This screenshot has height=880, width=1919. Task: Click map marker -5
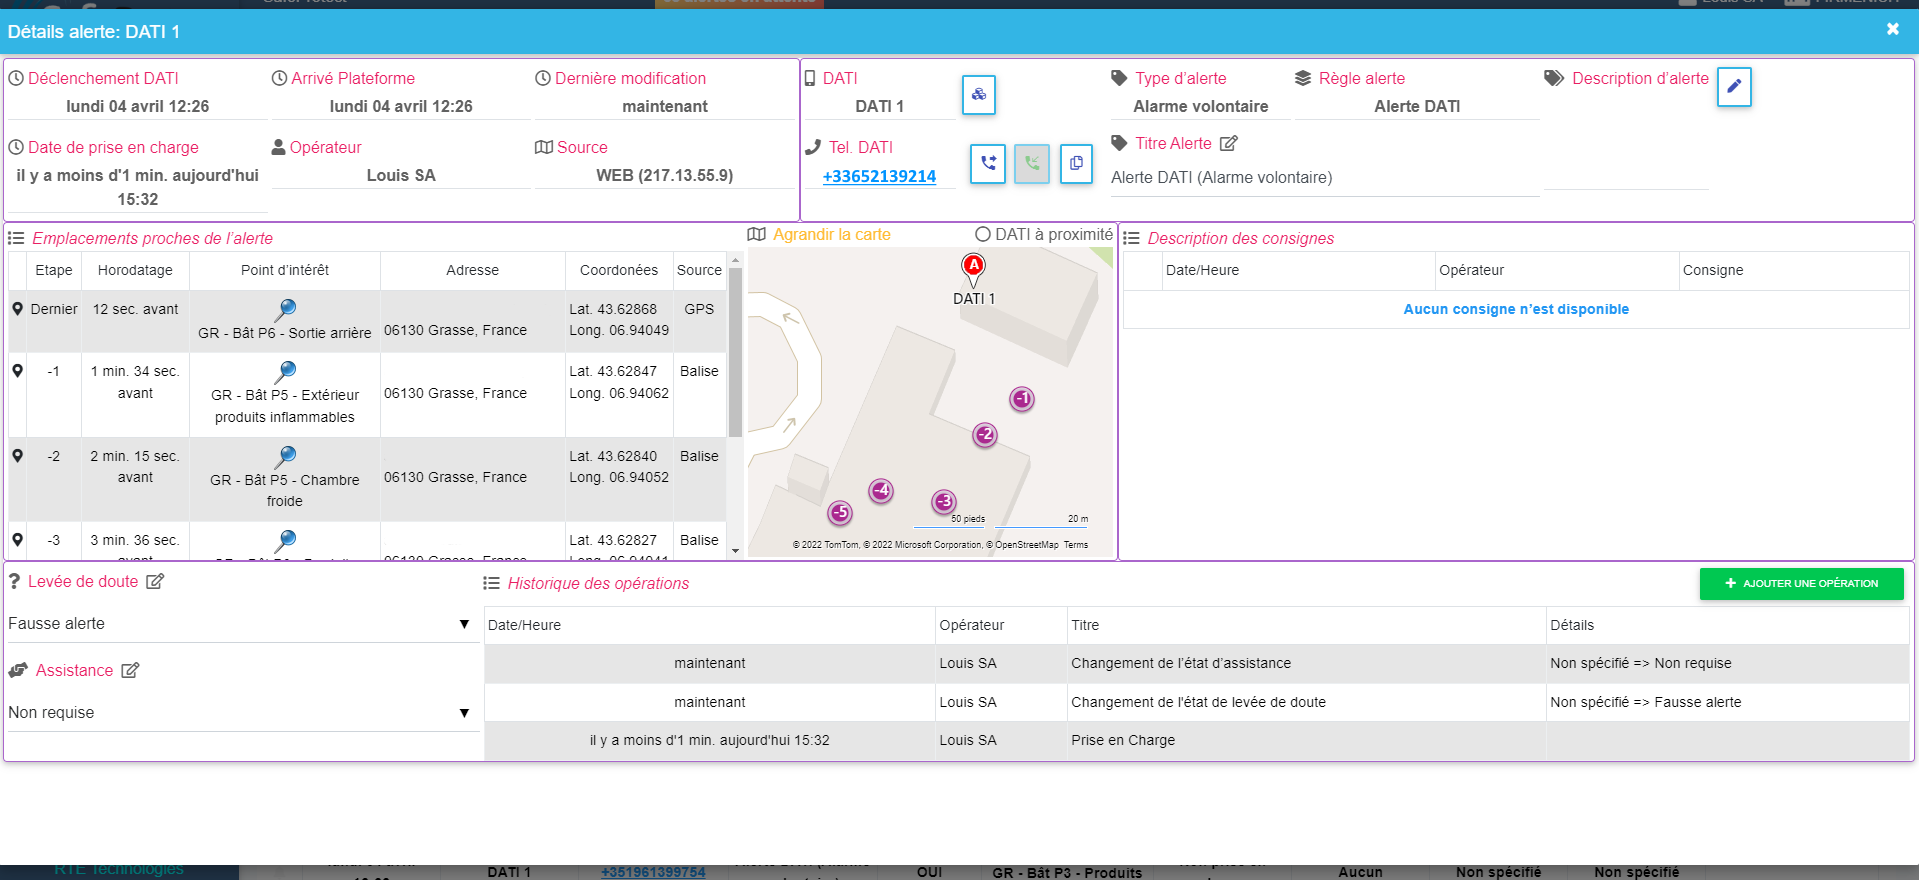[840, 513]
